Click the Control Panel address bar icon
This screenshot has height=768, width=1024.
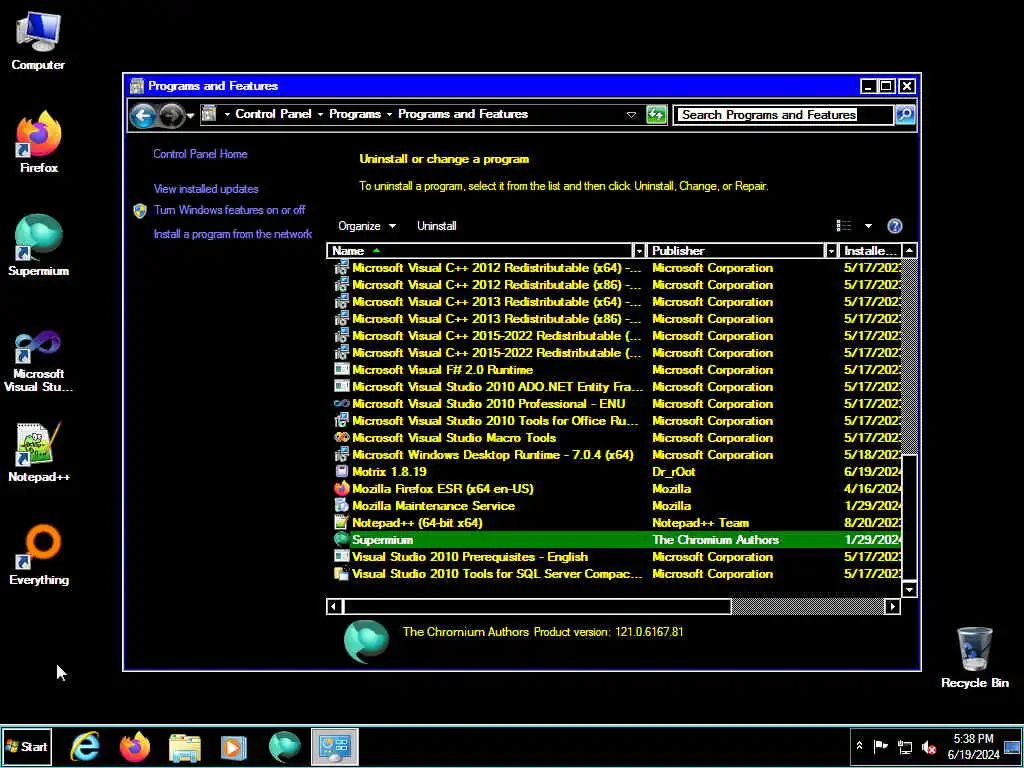pyautogui.click(x=209, y=114)
